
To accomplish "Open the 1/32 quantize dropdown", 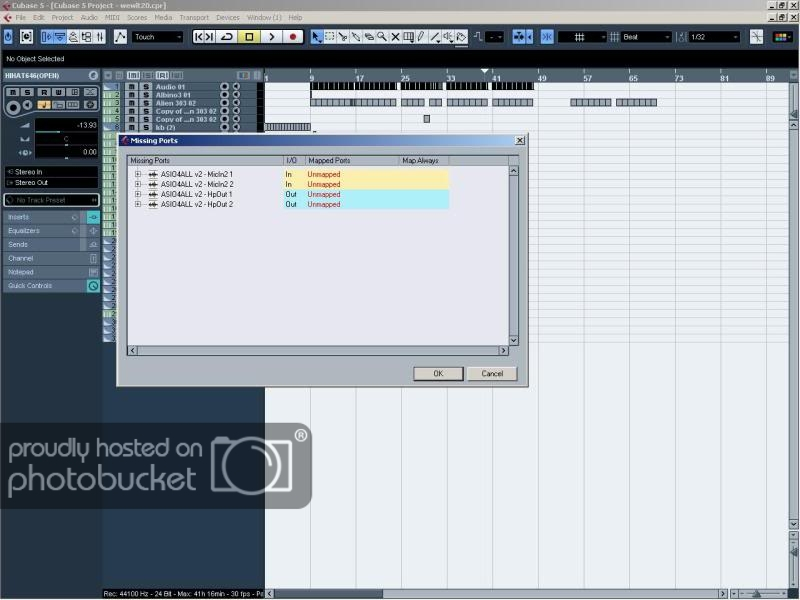I will tap(713, 37).
